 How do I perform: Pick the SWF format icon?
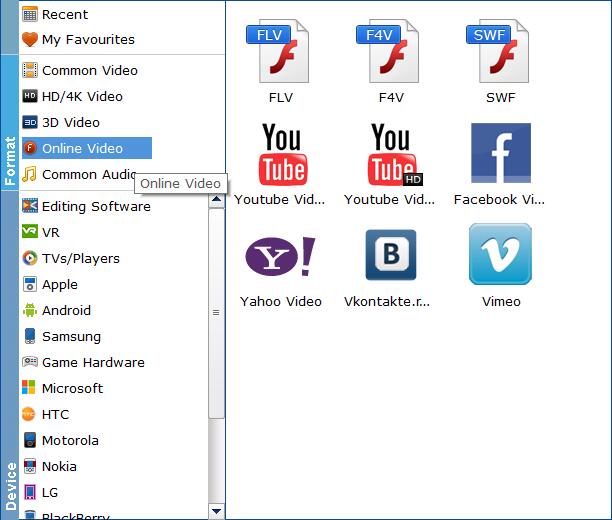point(498,51)
